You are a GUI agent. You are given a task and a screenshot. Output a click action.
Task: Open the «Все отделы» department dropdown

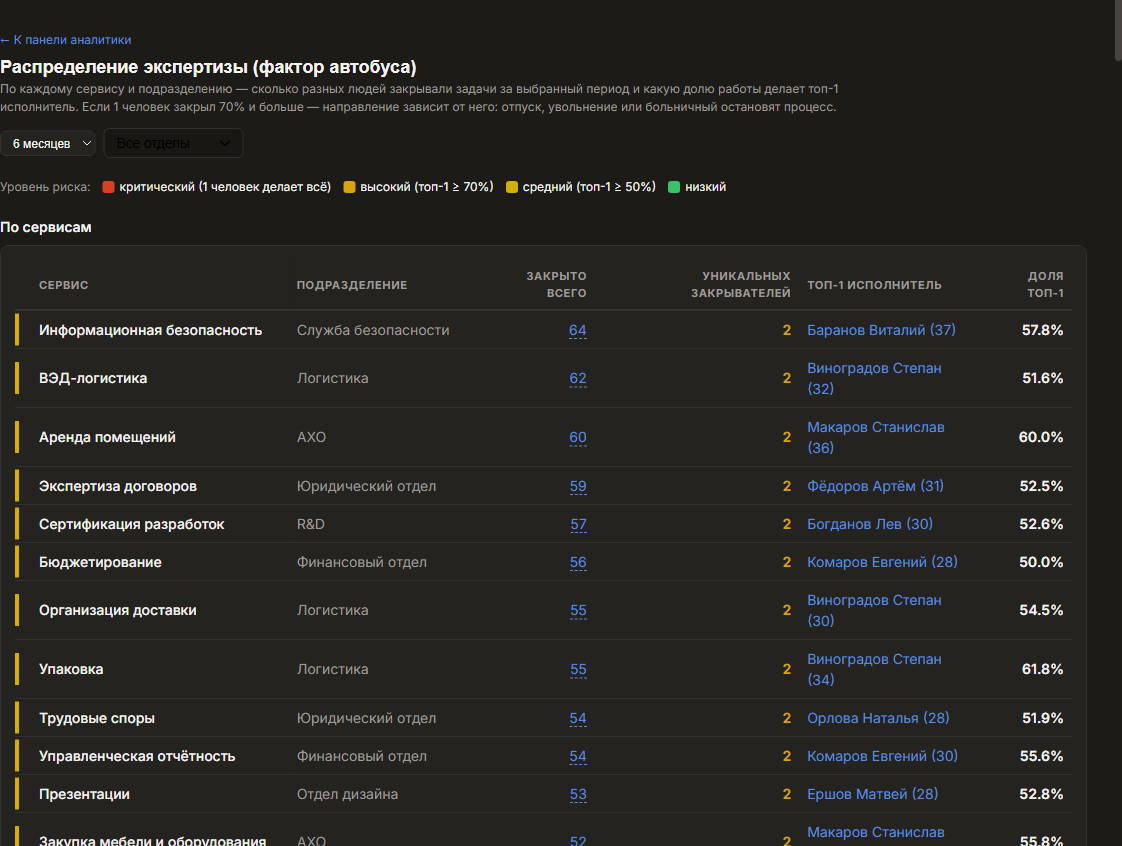(173, 143)
